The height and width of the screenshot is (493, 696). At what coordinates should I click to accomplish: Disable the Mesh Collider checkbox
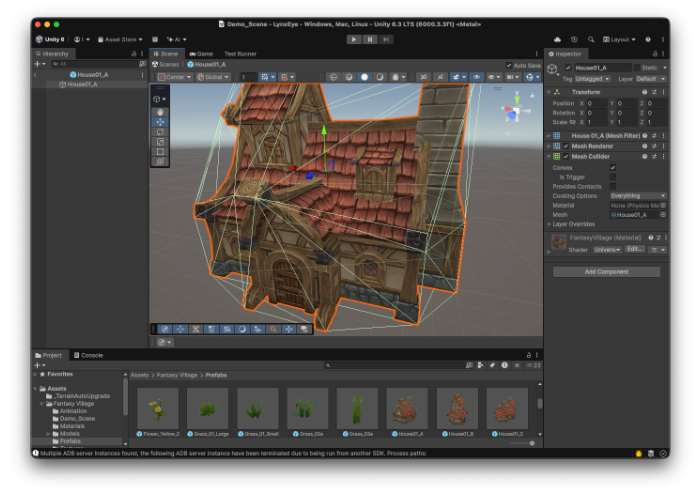pos(566,157)
